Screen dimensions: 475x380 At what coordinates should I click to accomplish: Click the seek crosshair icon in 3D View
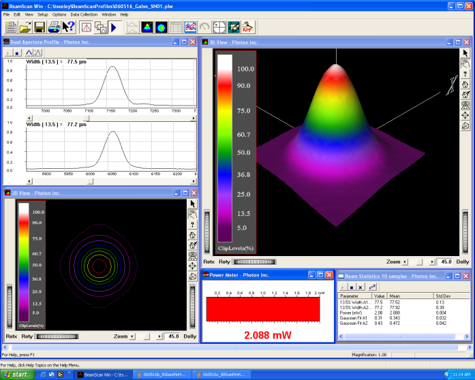tap(465, 116)
